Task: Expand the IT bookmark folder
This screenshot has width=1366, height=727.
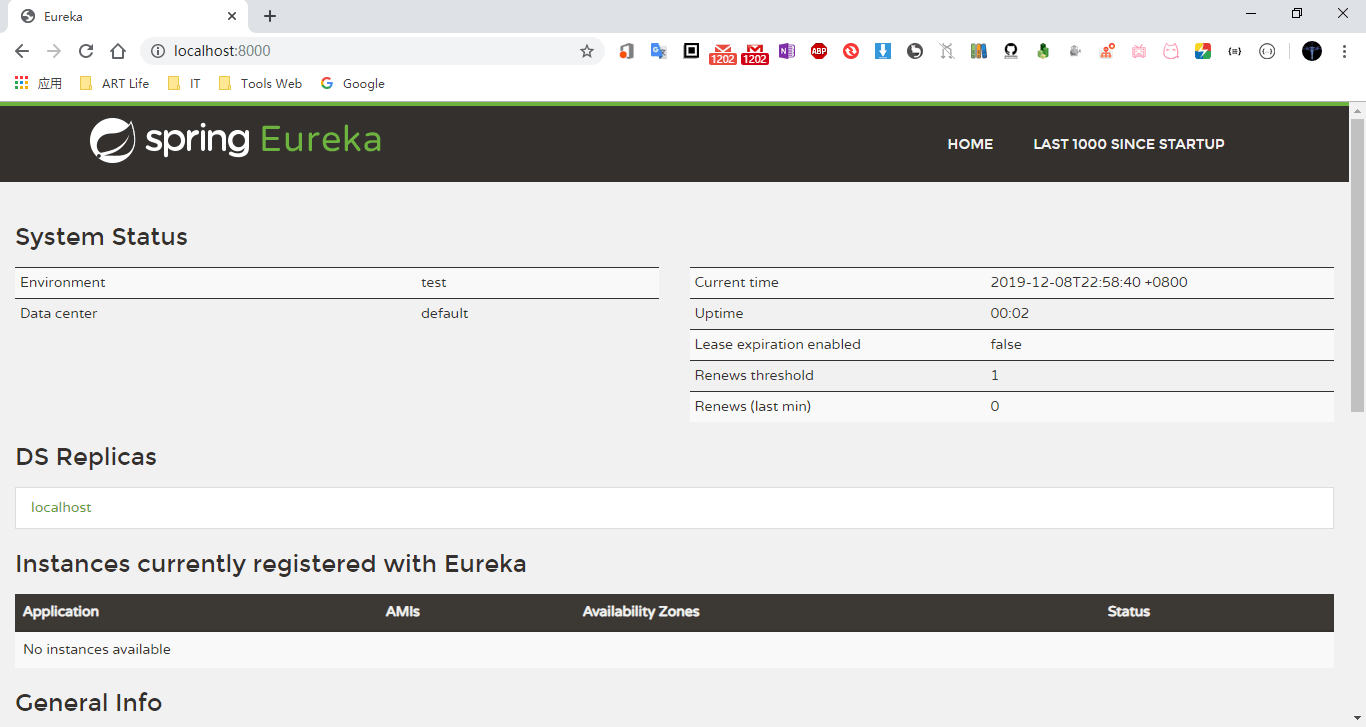Action: (184, 83)
